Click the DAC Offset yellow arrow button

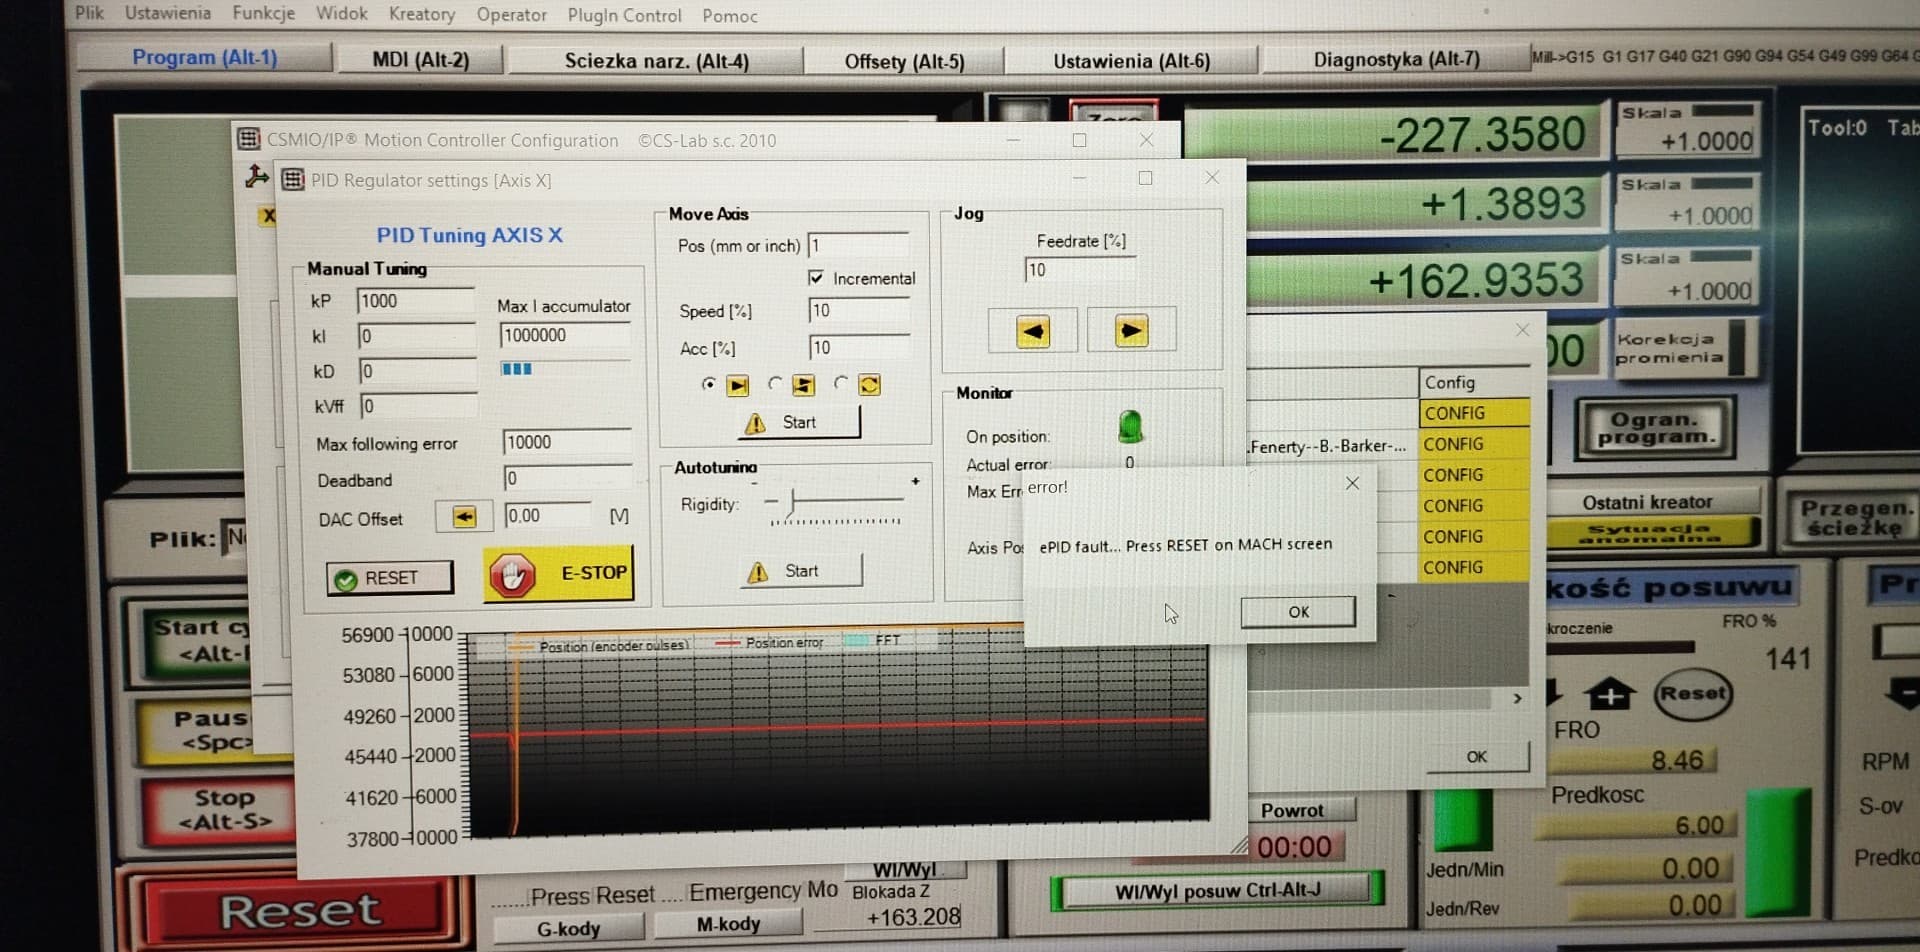tap(464, 516)
